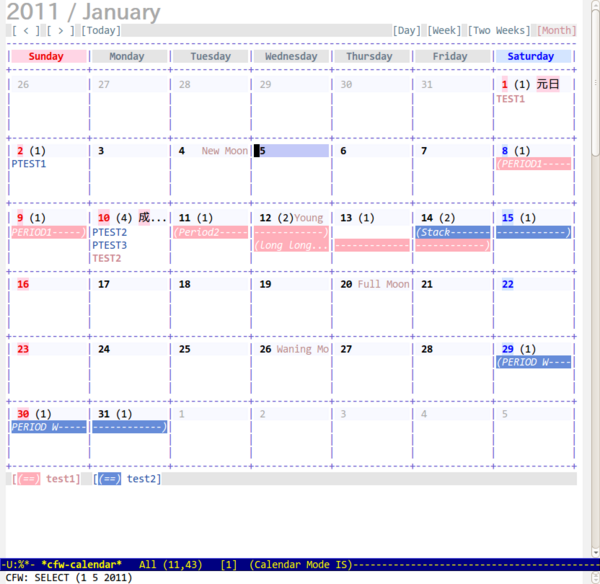Screen dimensions: 600x584
Task: Select date 6 in the calendar
Action: tap(343, 151)
